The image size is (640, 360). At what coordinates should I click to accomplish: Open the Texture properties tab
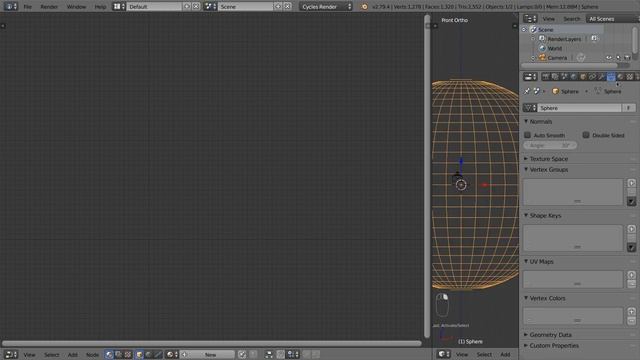pos(630,77)
